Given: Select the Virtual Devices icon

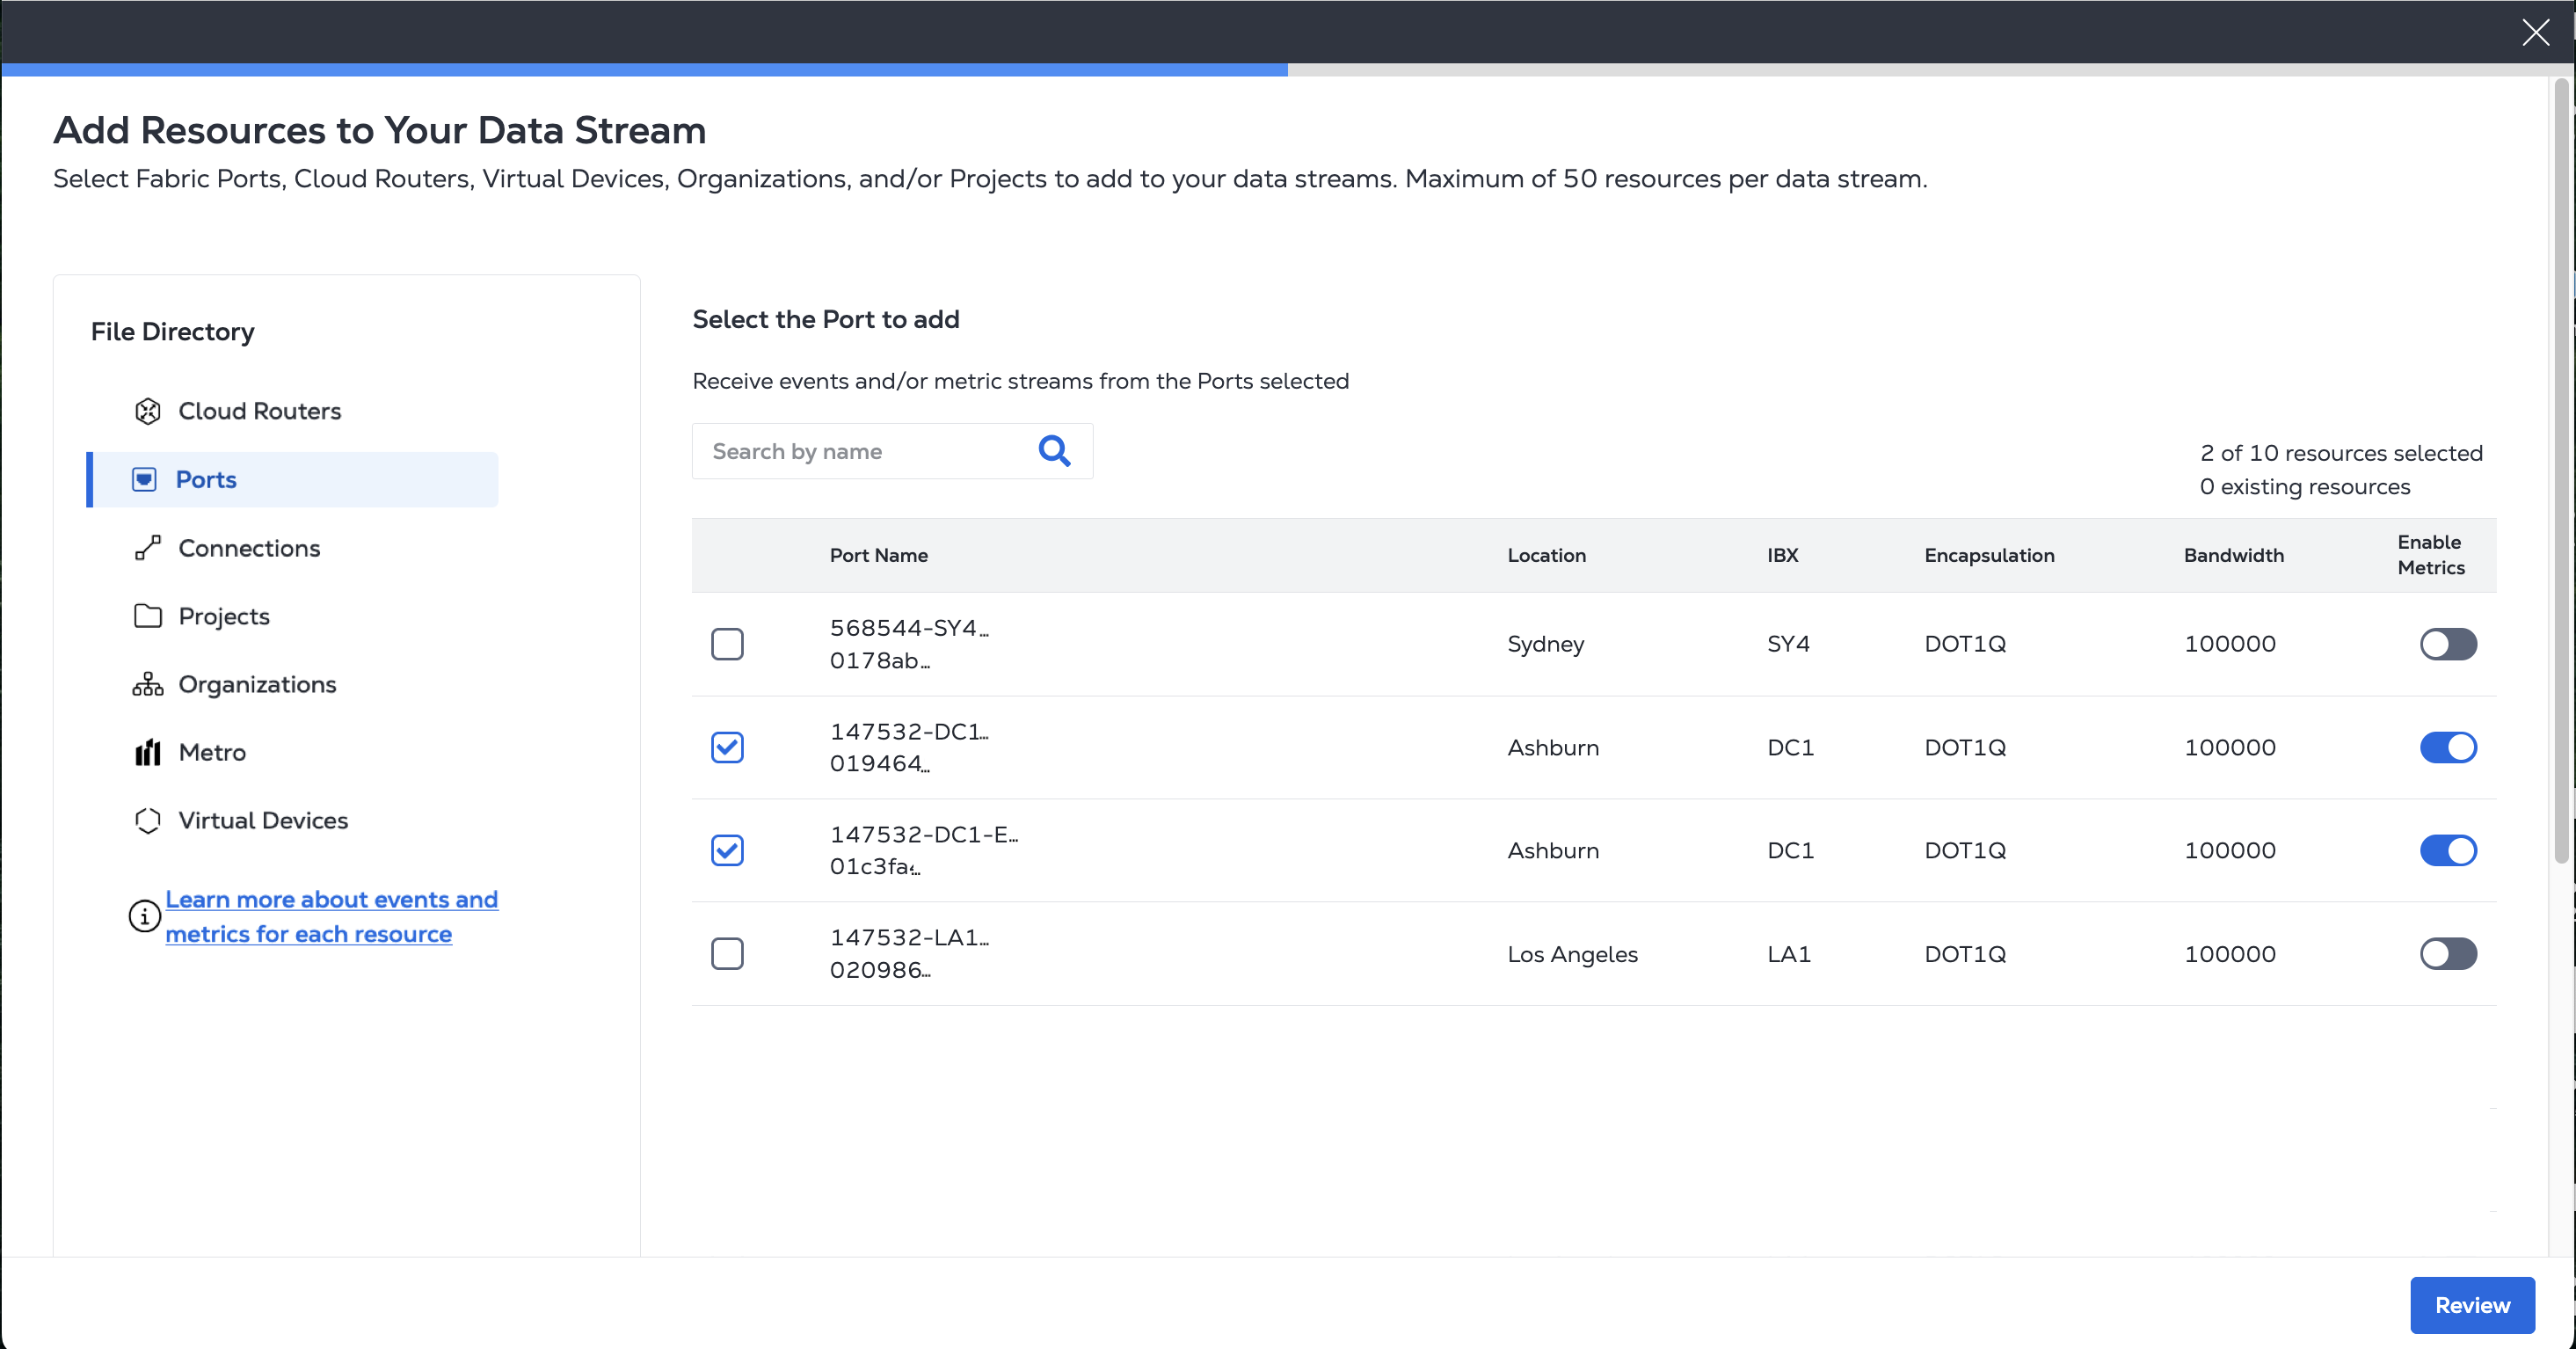Looking at the screenshot, I should [148, 820].
